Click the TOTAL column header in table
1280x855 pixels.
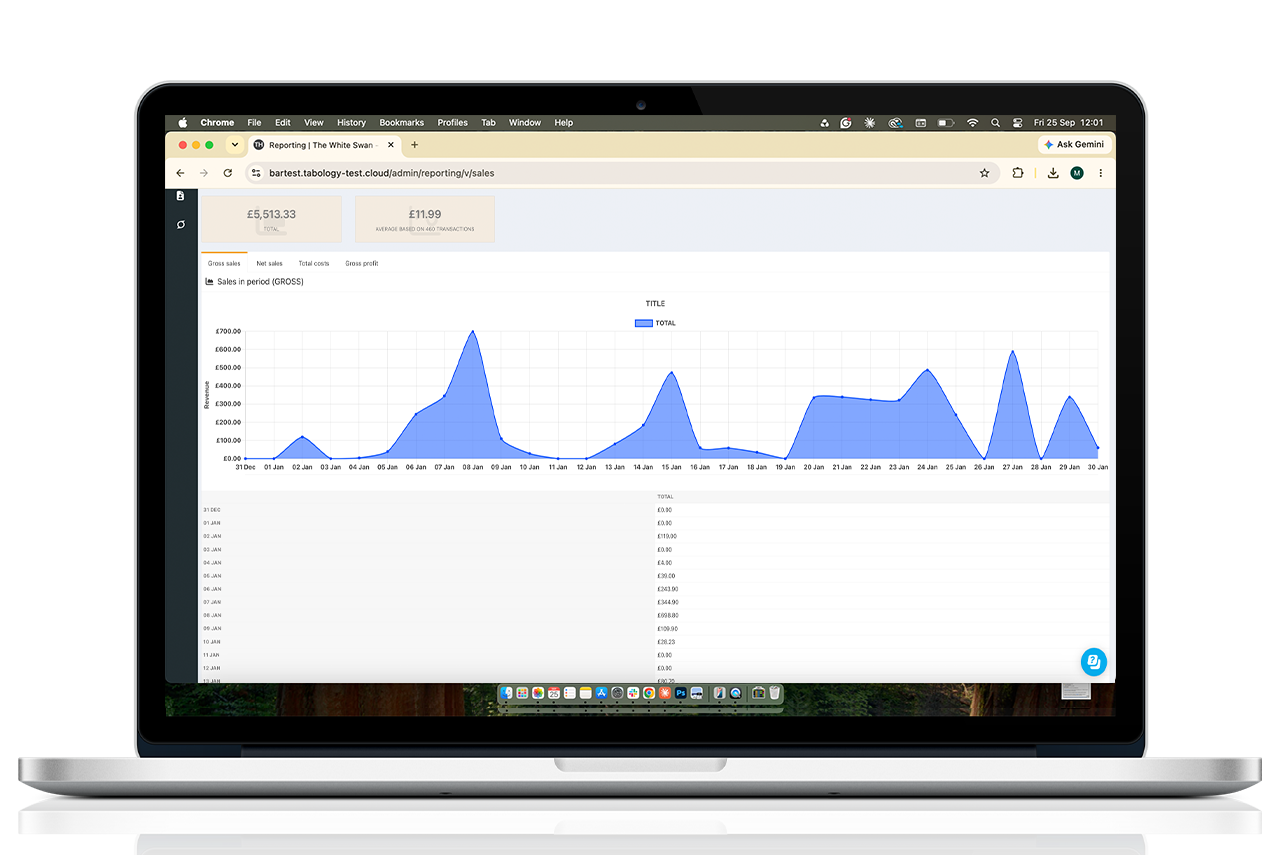(x=665, y=497)
